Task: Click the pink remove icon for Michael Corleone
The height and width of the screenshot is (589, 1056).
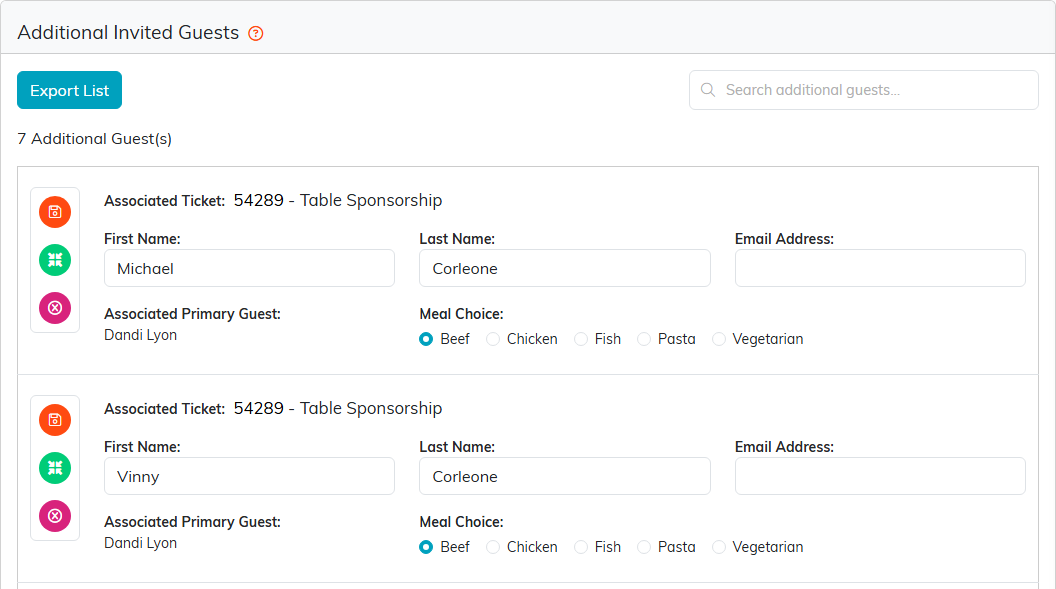Action: point(55,308)
